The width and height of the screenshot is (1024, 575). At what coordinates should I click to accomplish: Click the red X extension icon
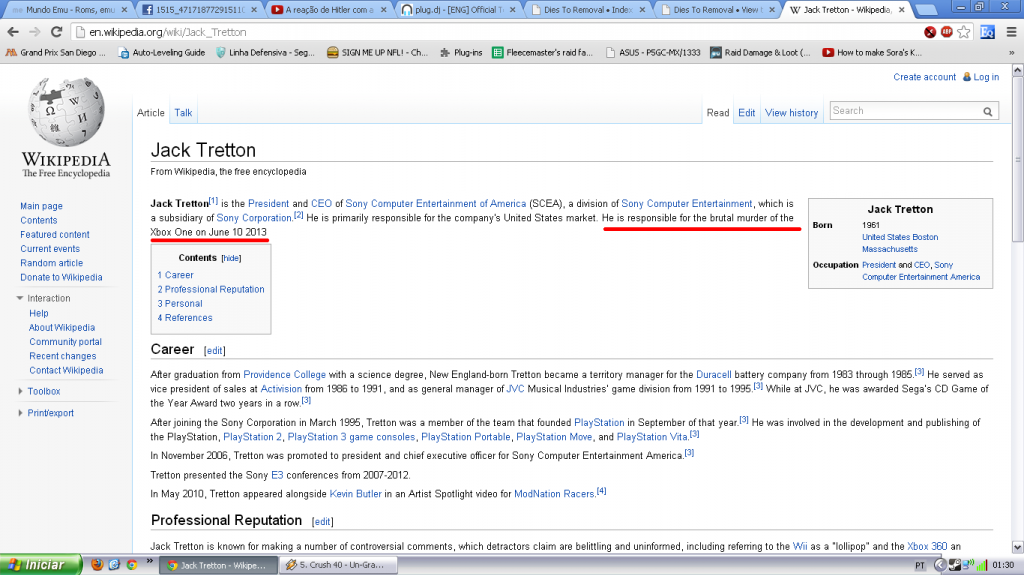[930, 32]
